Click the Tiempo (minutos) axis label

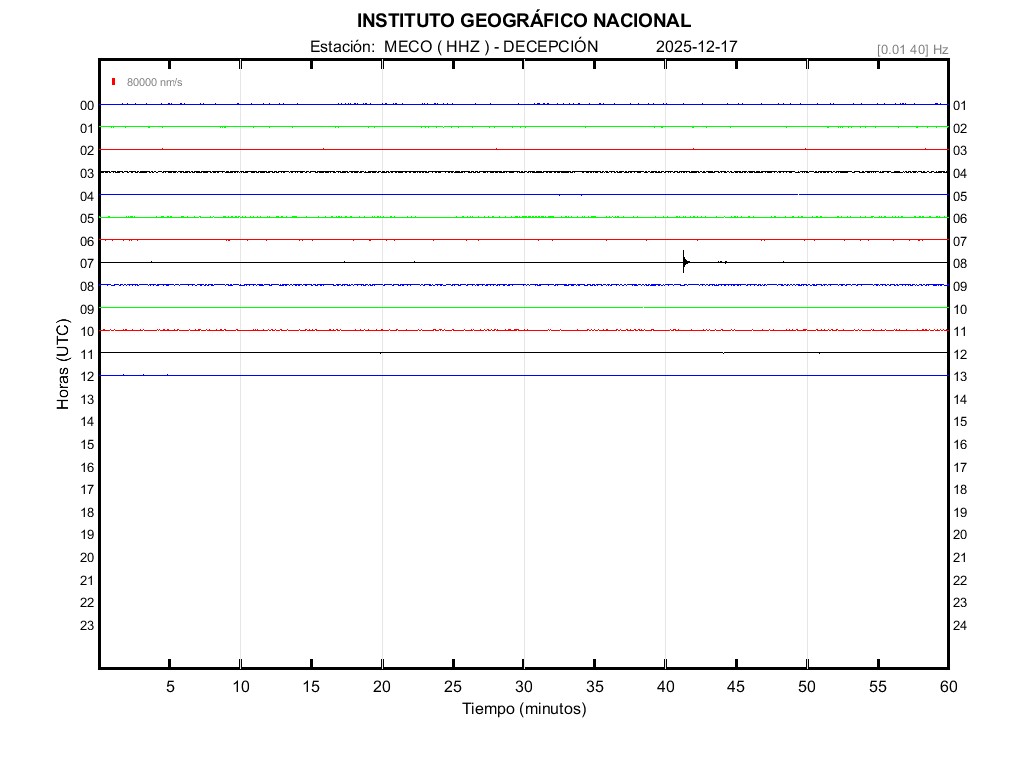click(x=523, y=709)
